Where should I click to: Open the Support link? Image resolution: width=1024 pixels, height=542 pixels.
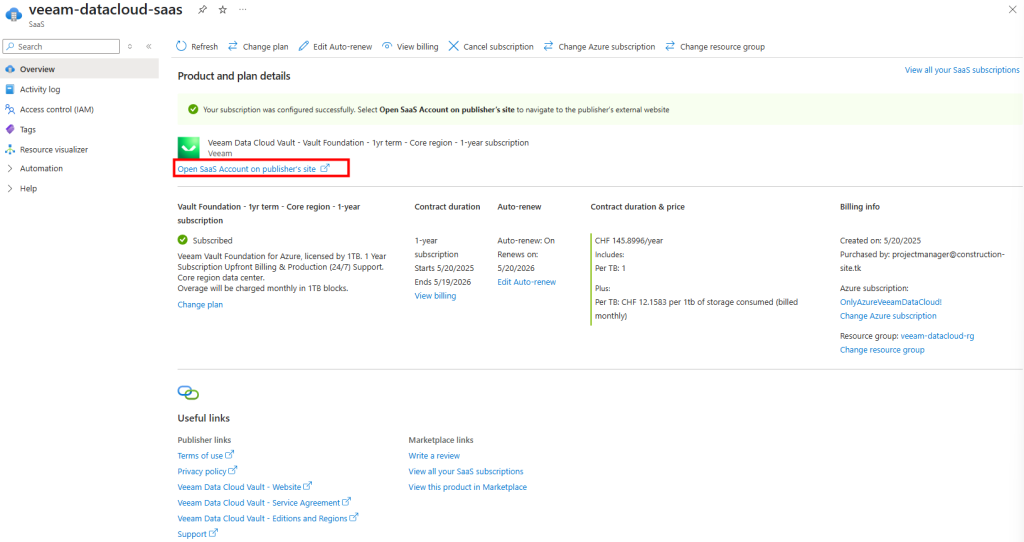click(x=197, y=534)
